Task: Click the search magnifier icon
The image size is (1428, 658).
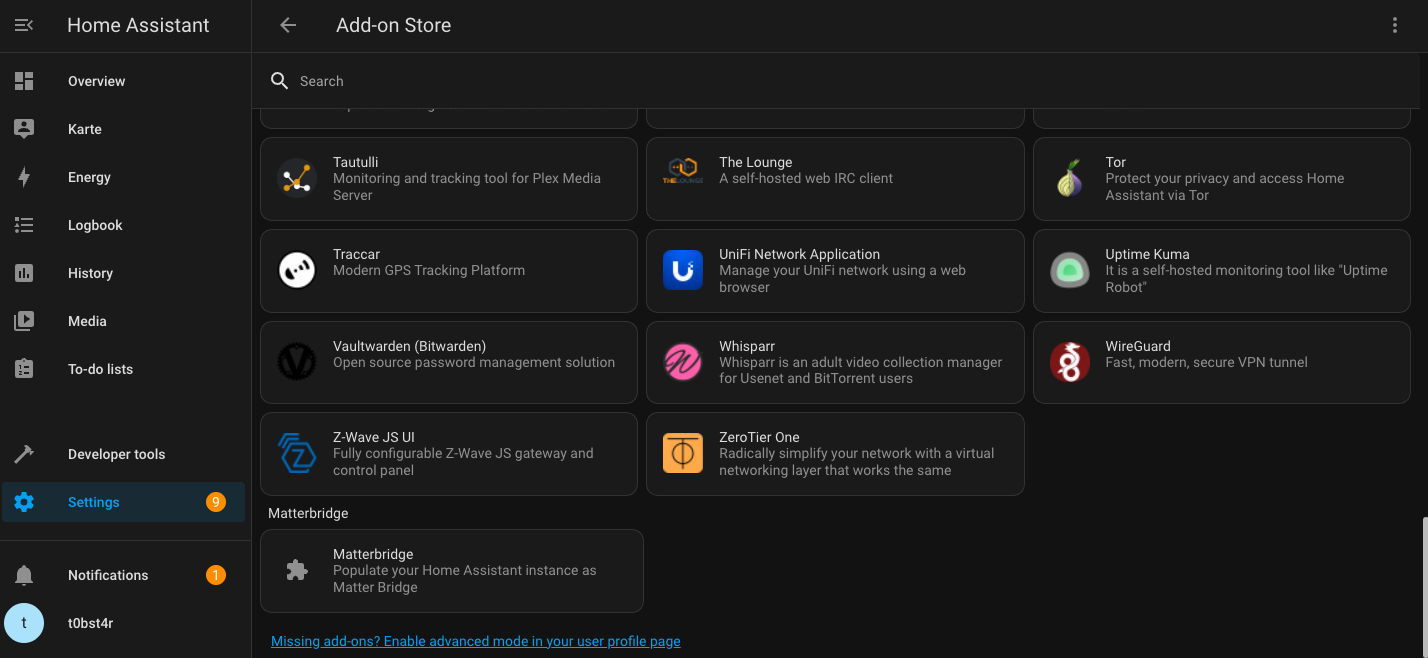Action: click(x=280, y=81)
